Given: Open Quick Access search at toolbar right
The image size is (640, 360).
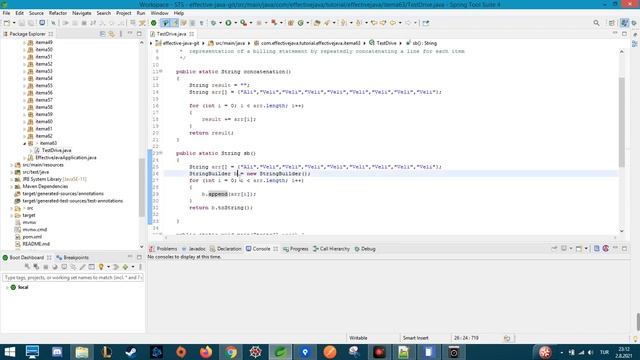Looking at the screenshot, I should pyautogui.click(x=596, y=23).
